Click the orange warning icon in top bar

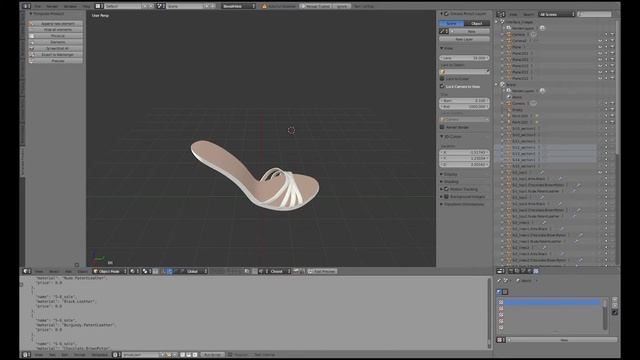(264, 7)
